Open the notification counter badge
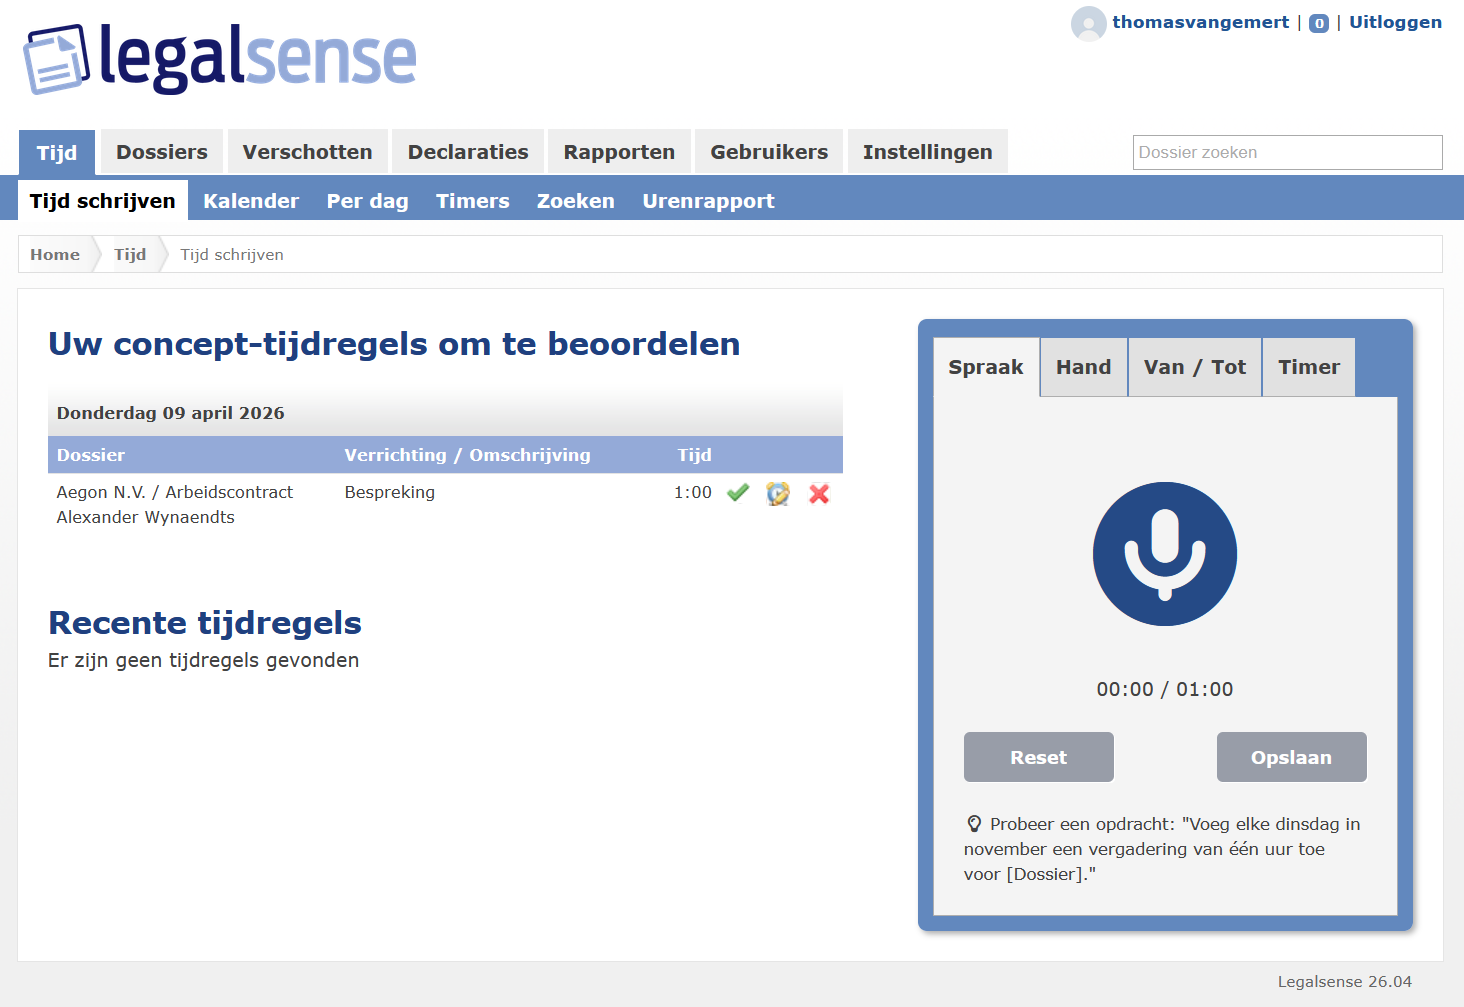The image size is (1464, 1007). pos(1319,23)
